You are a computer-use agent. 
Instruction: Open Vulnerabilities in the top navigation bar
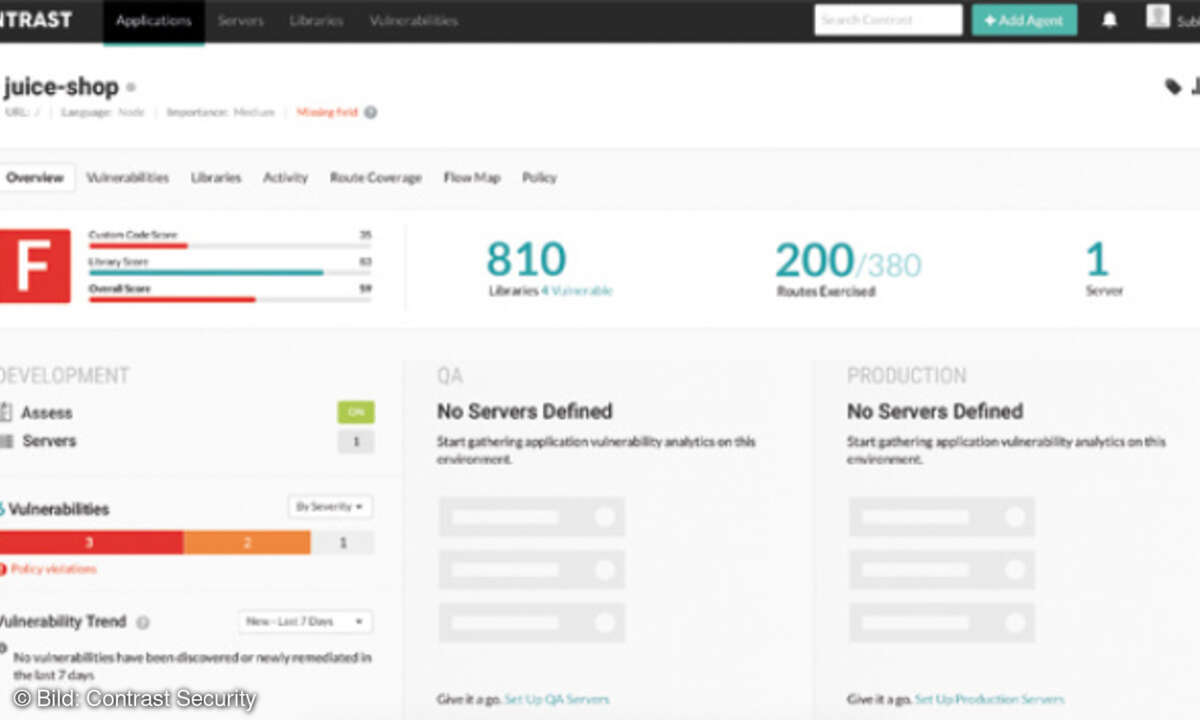click(414, 21)
